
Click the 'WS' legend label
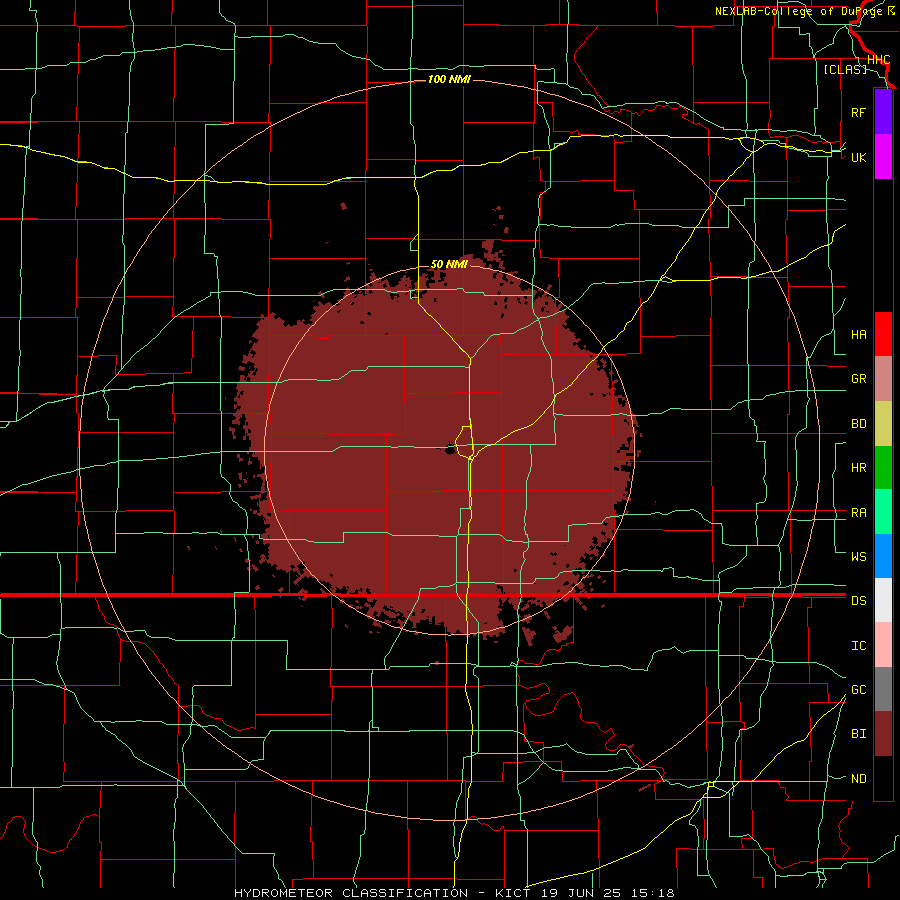pos(858,556)
